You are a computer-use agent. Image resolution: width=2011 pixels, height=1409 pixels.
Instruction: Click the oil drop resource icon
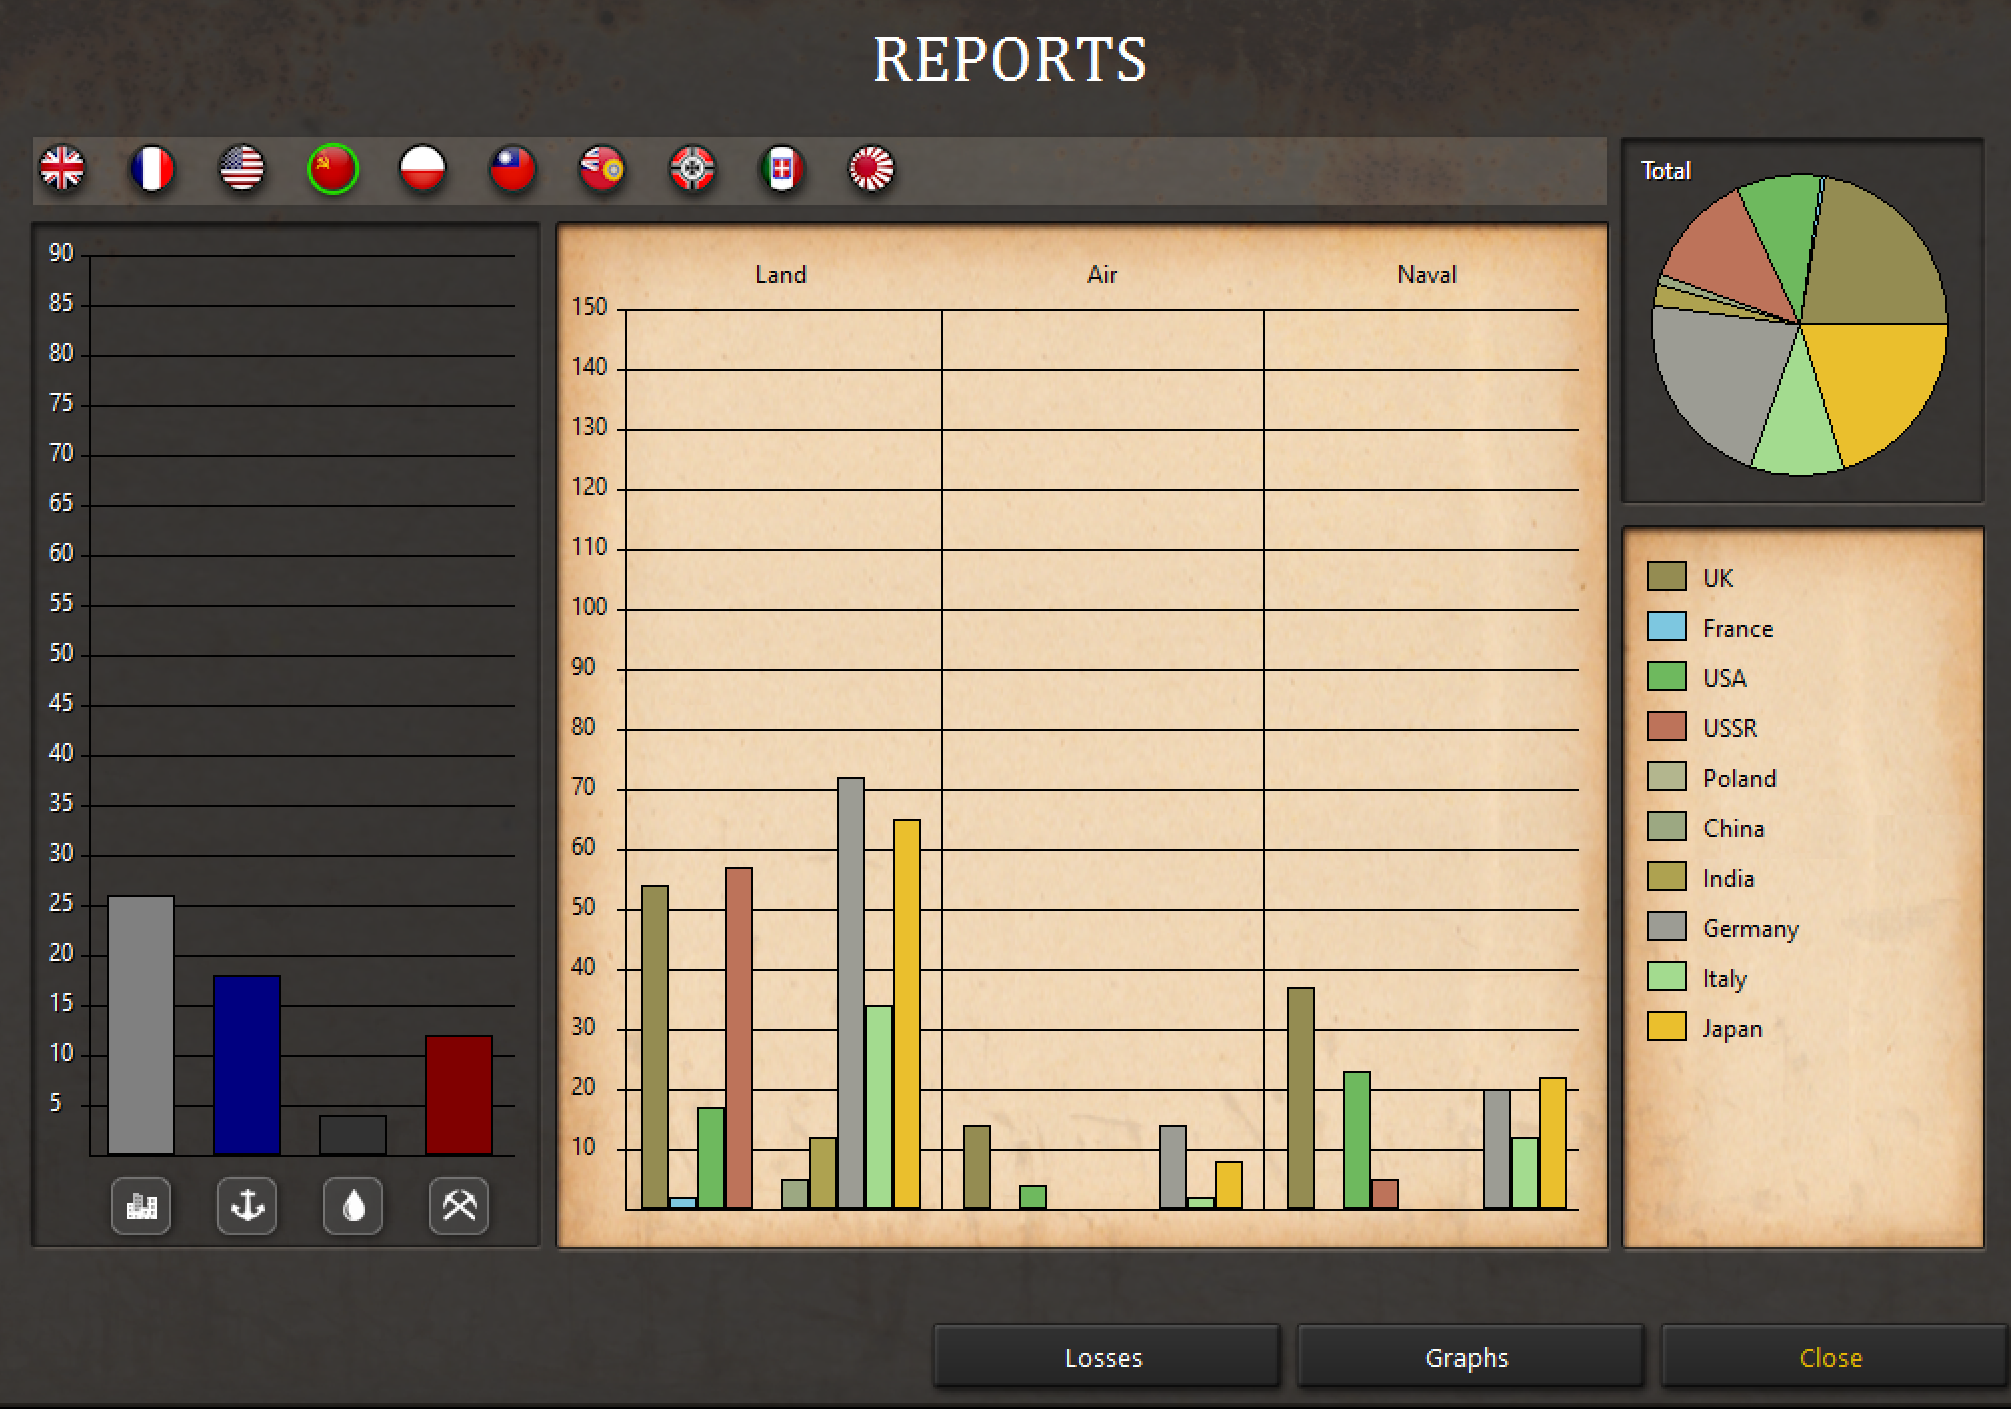[x=353, y=1206]
